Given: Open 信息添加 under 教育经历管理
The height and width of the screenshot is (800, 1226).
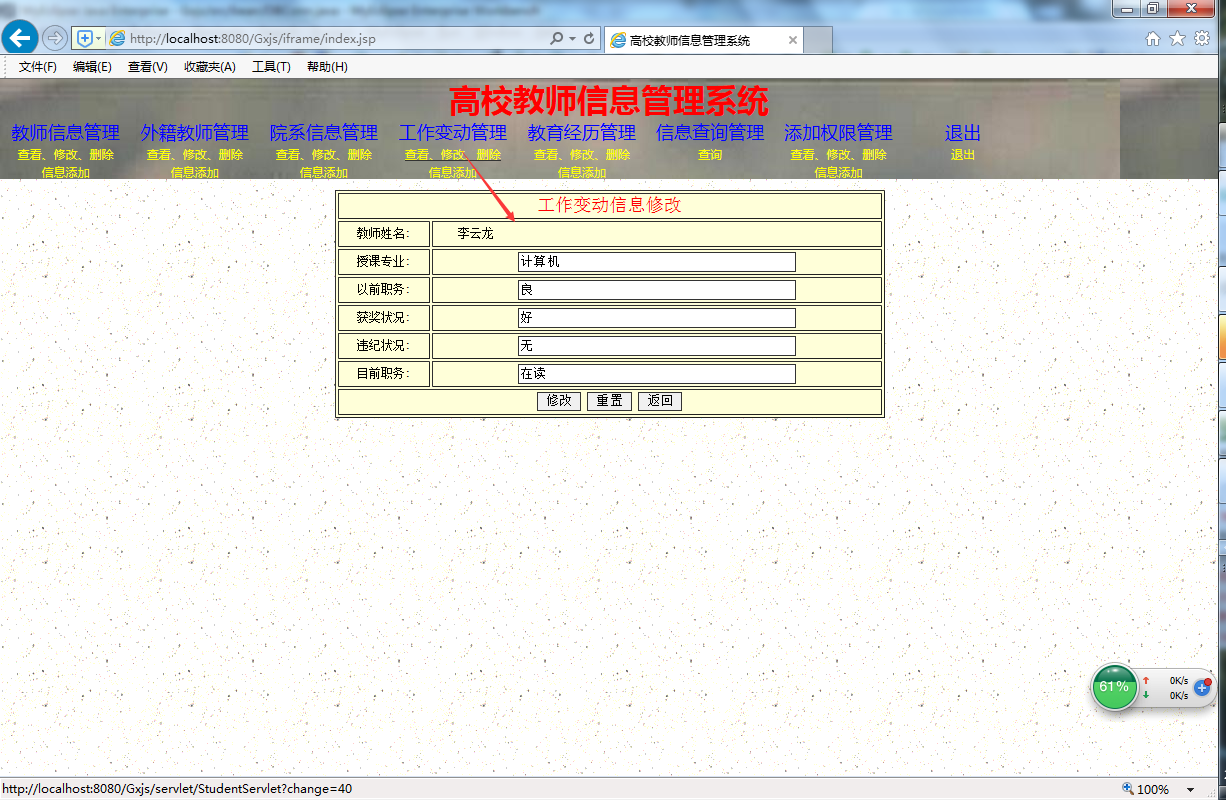Looking at the screenshot, I should [x=582, y=172].
